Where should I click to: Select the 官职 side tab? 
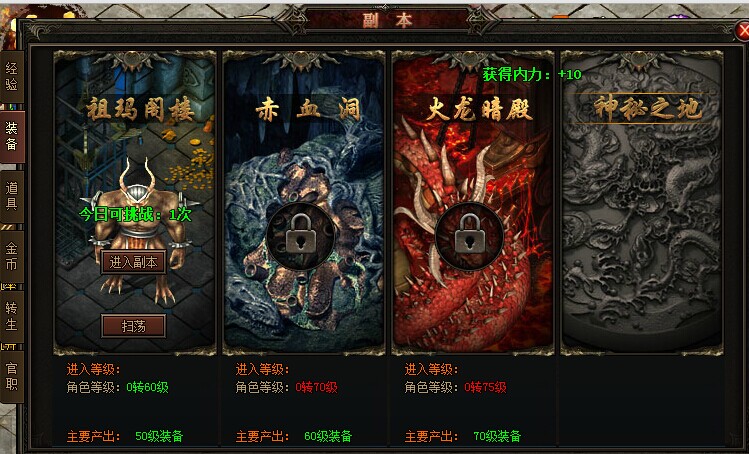pyautogui.click(x=11, y=376)
